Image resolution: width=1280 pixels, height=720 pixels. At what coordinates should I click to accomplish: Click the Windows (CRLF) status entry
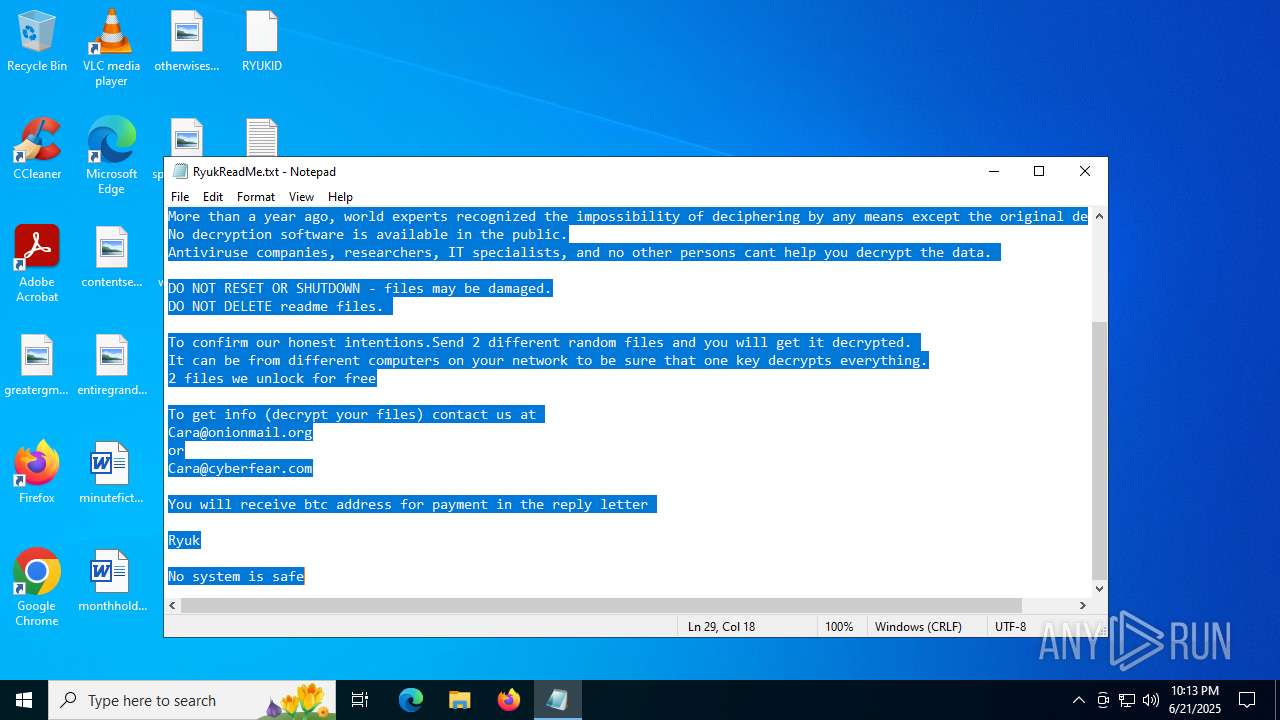tap(918, 626)
